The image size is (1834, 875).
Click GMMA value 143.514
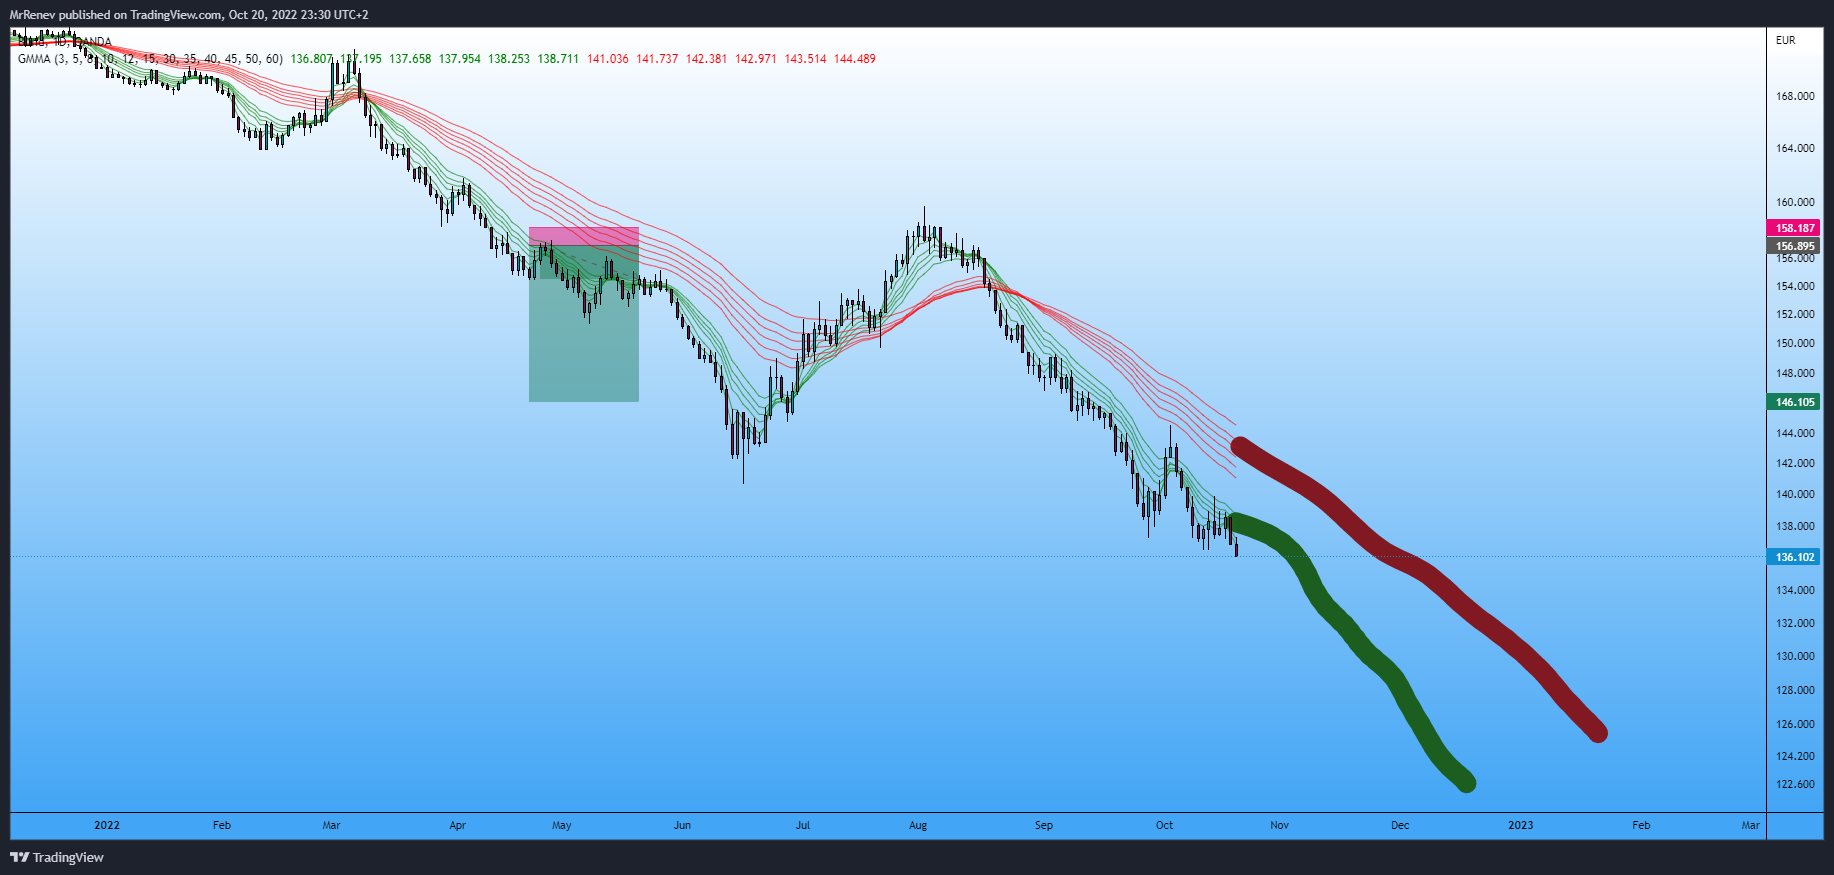tap(805, 59)
